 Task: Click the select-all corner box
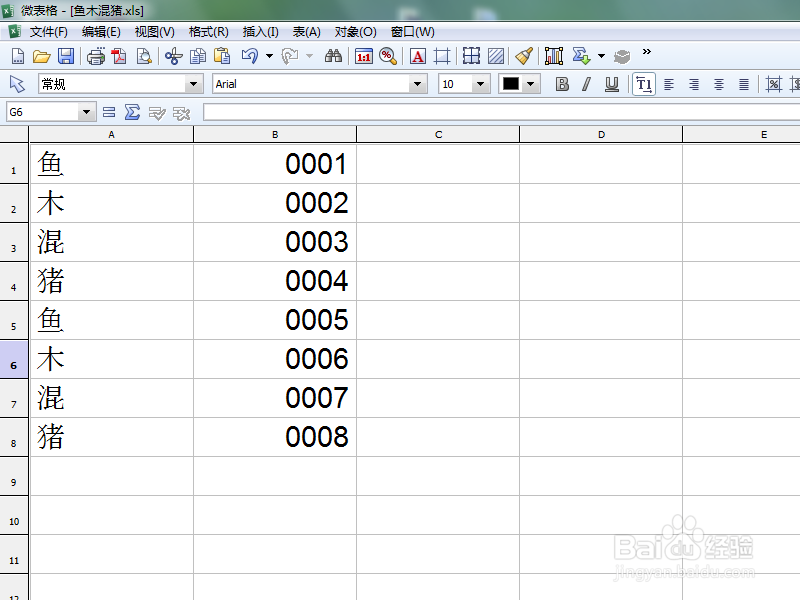click(14, 135)
